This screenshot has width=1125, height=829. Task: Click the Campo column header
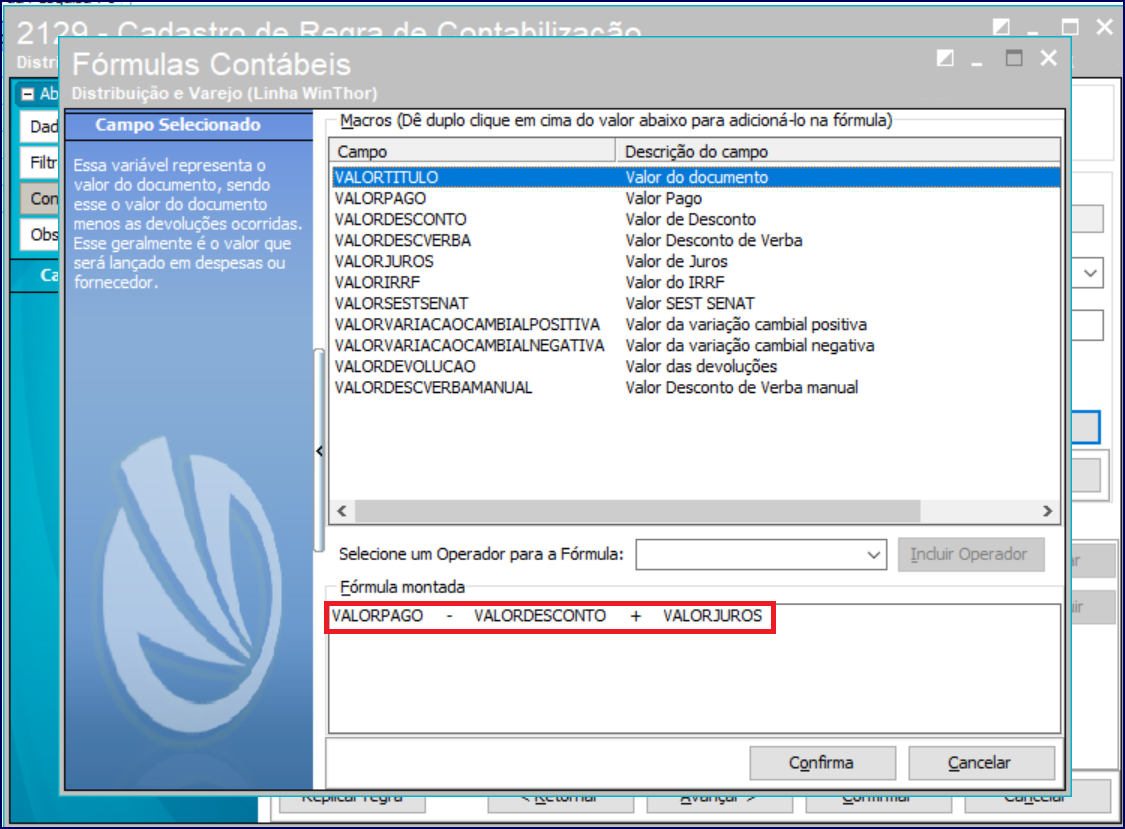coord(473,151)
